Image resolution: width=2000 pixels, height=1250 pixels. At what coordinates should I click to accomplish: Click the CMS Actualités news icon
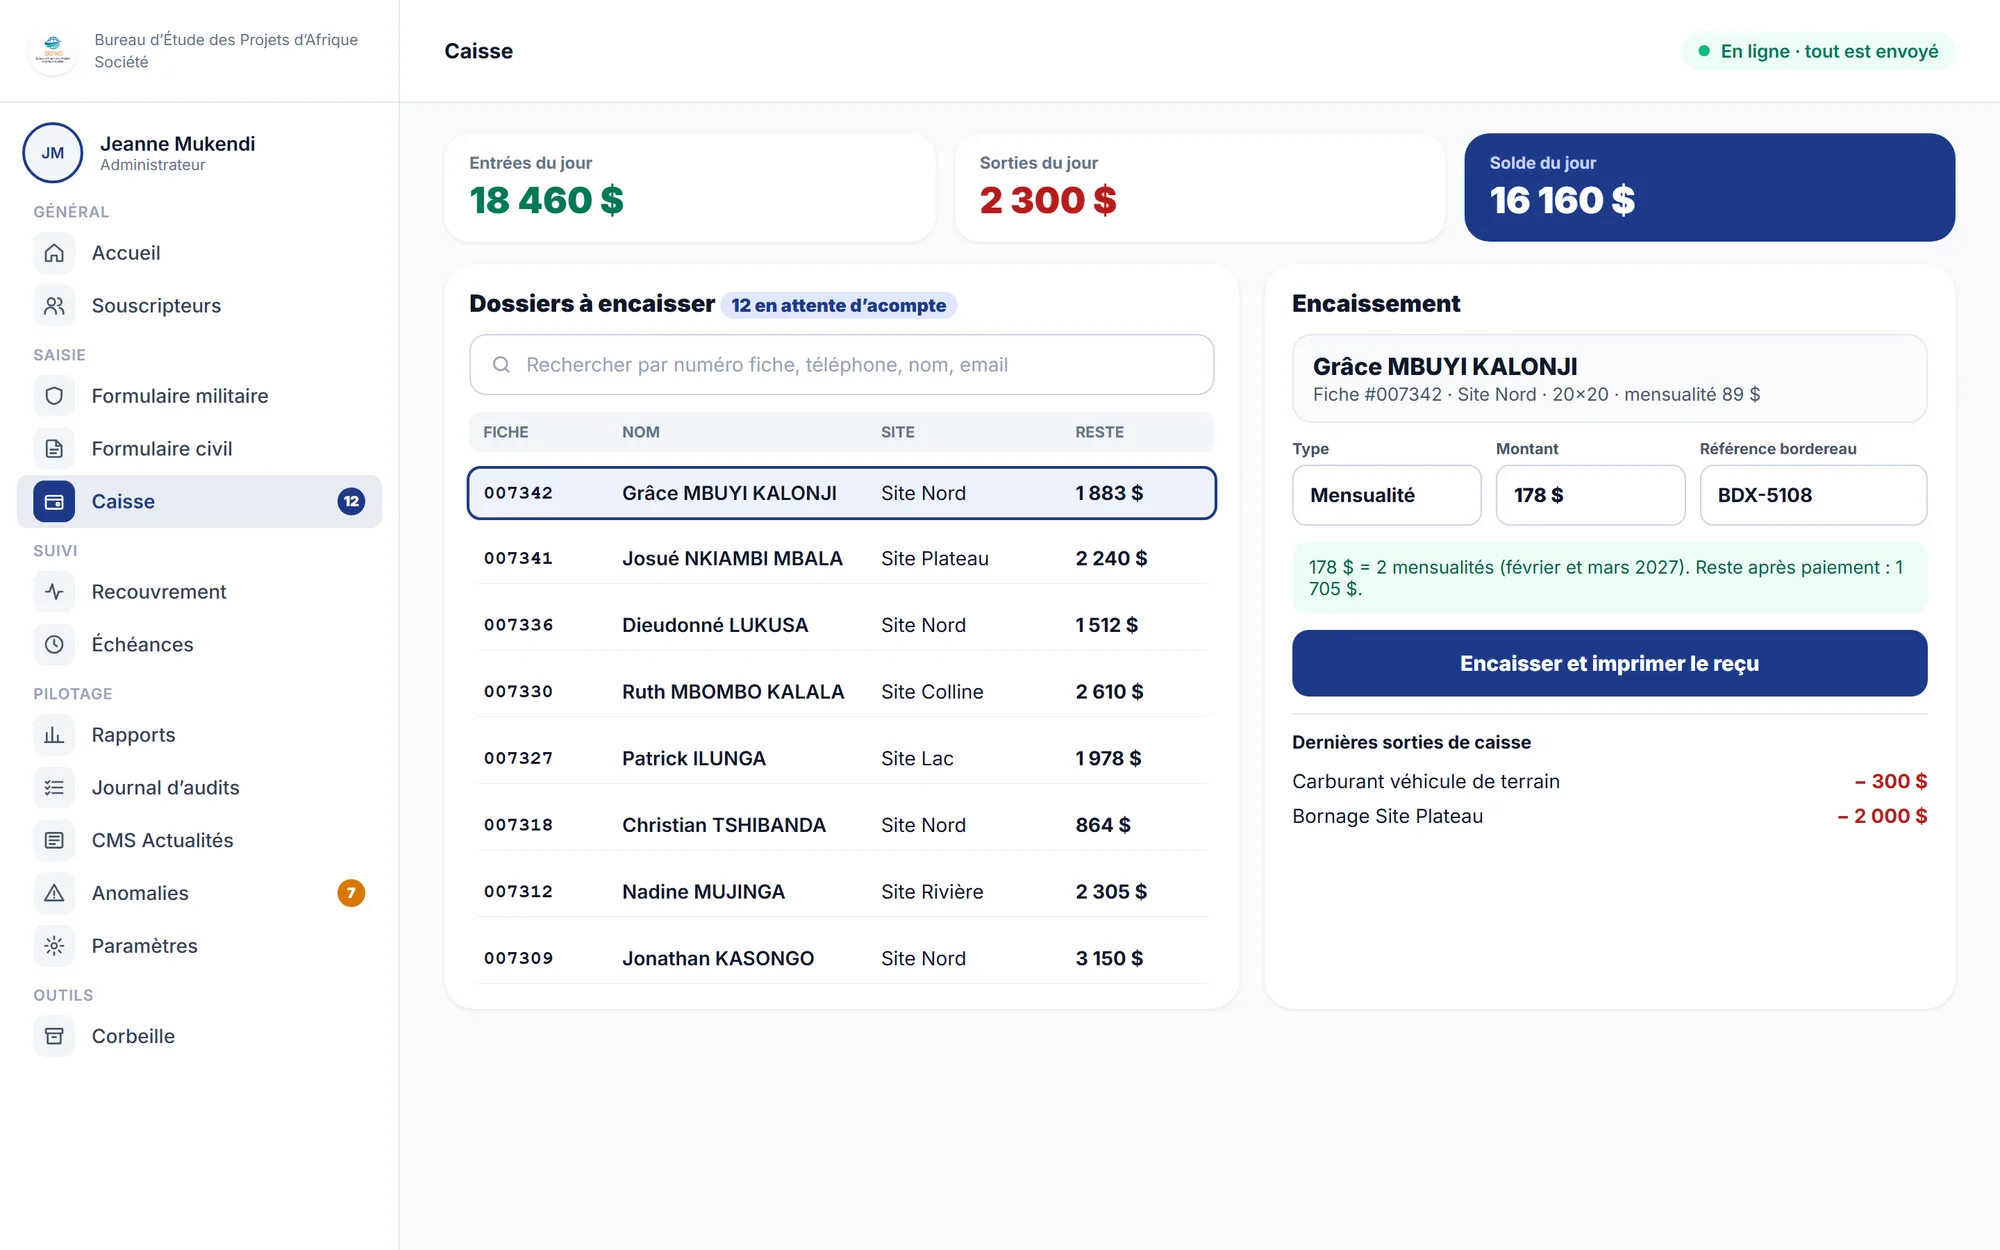pos(54,841)
